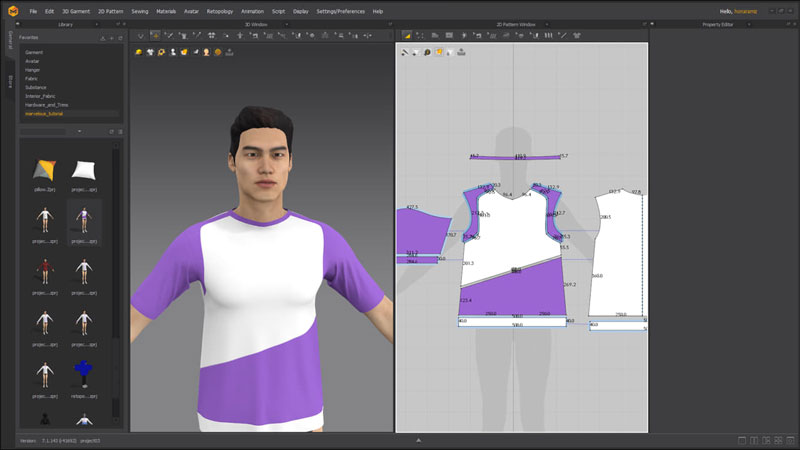Select the pillow project thumbnail

point(43,170)
